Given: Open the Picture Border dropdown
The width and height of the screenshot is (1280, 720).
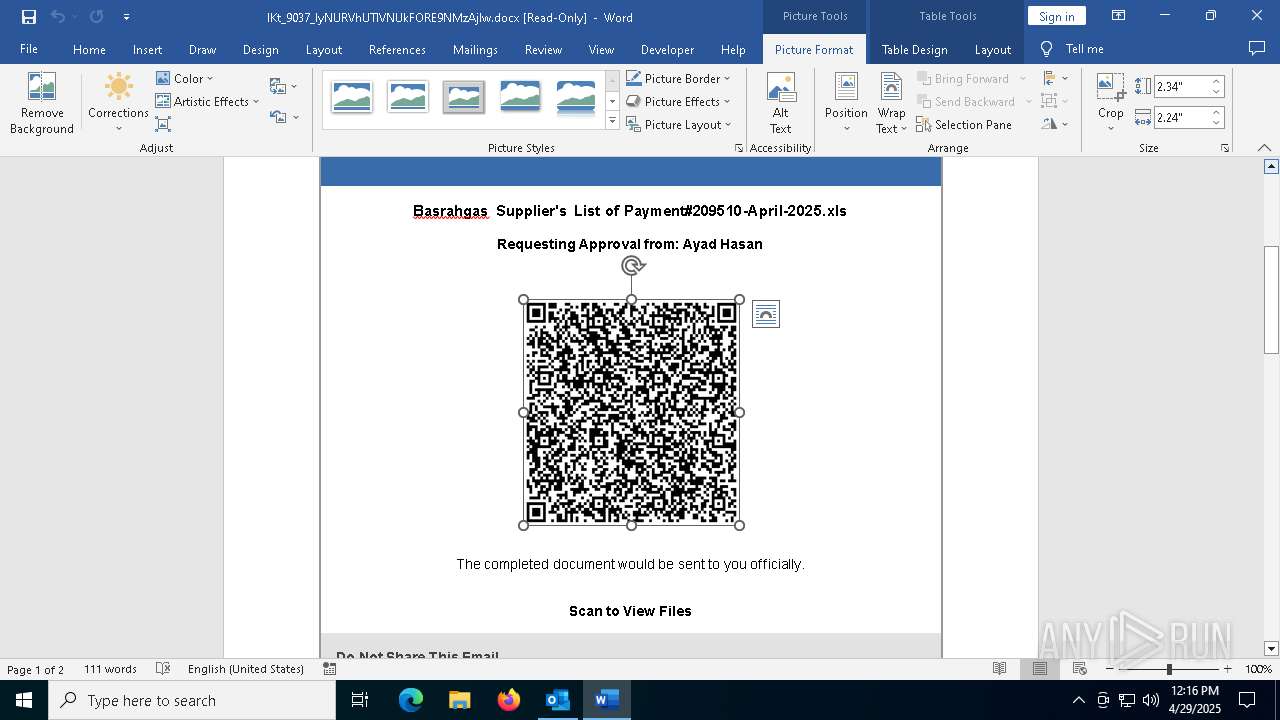Looking at the screenshot, I should click(678, 78).
